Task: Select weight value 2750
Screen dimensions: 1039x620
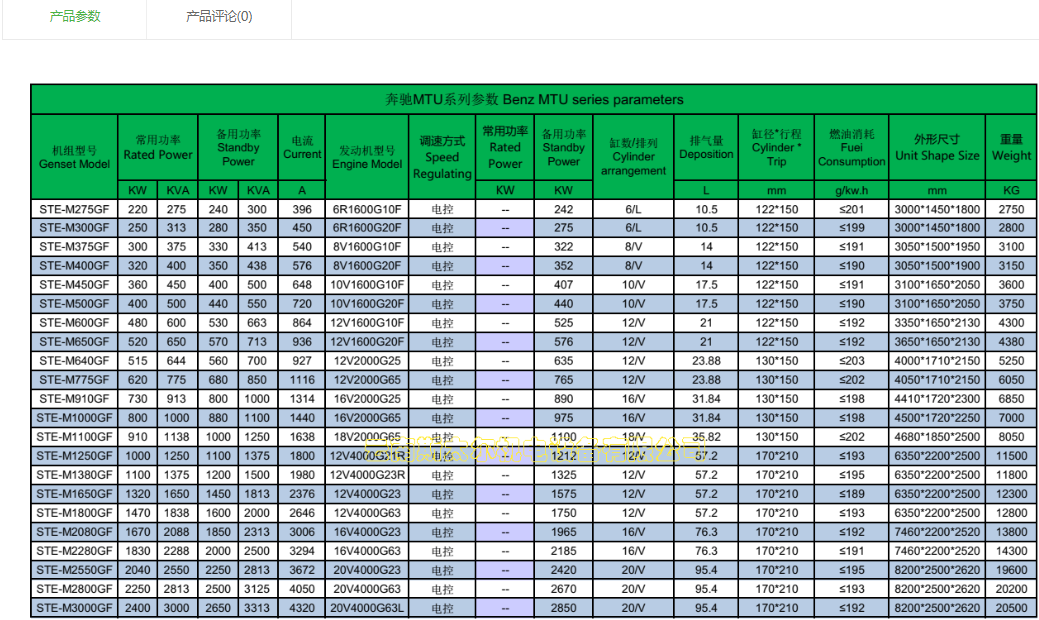Action: pos(1011,209)
